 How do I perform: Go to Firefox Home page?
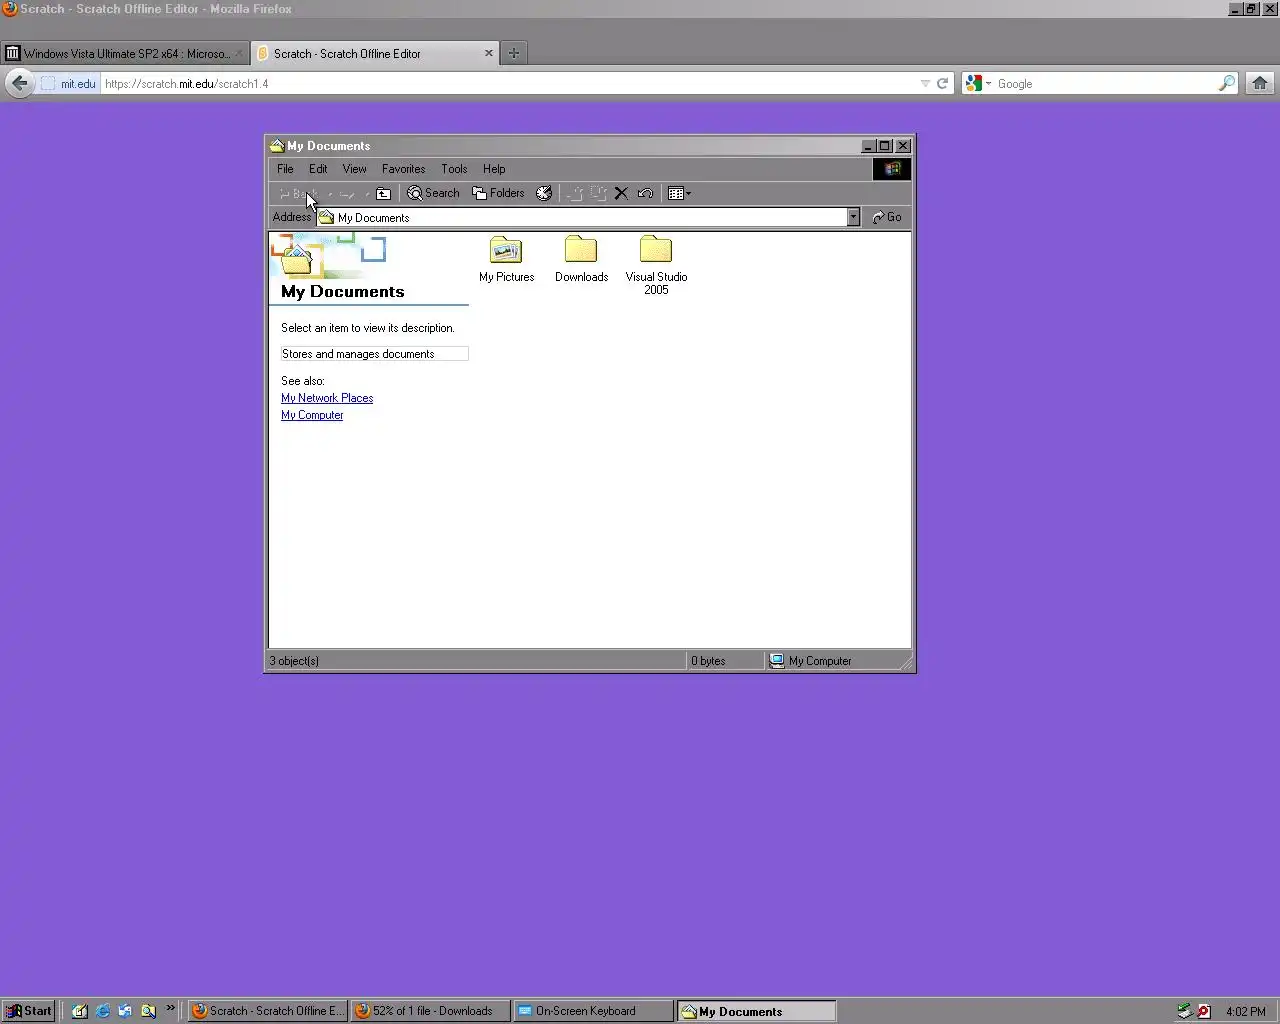[x=1260, y=84]
